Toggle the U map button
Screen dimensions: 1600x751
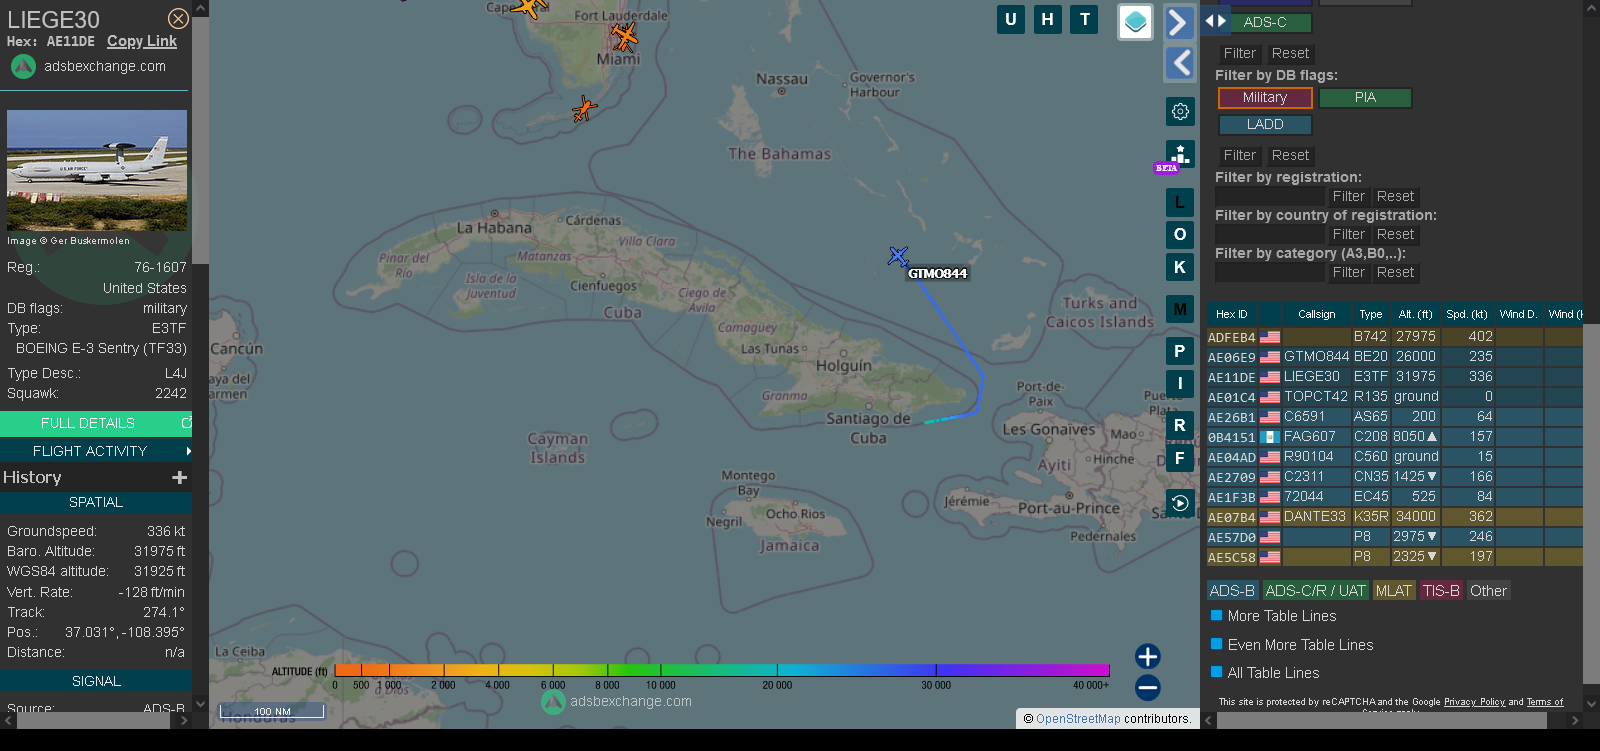coord(1011,19)
